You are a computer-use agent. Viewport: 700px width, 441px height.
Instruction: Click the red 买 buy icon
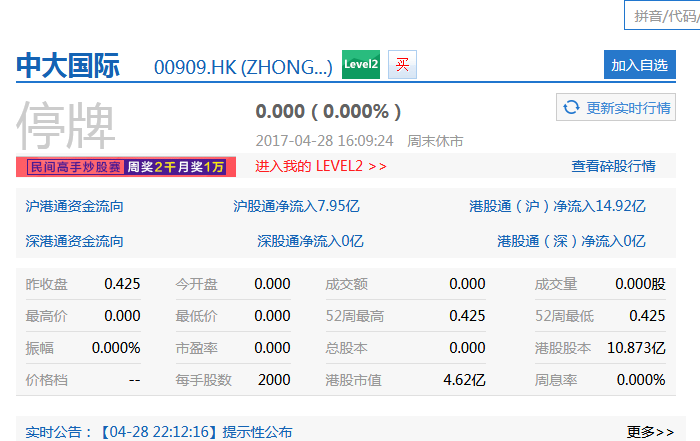click(402, 65)
